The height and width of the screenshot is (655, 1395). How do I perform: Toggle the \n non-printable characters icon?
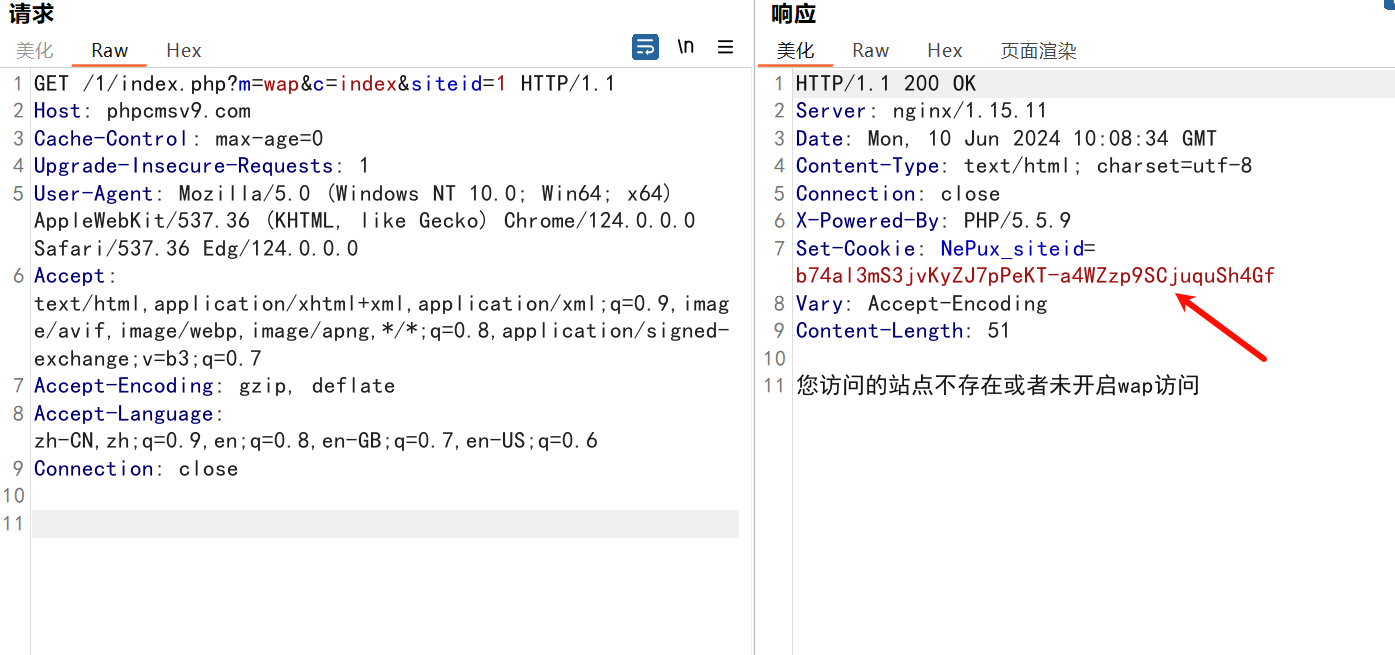(686, 47)
